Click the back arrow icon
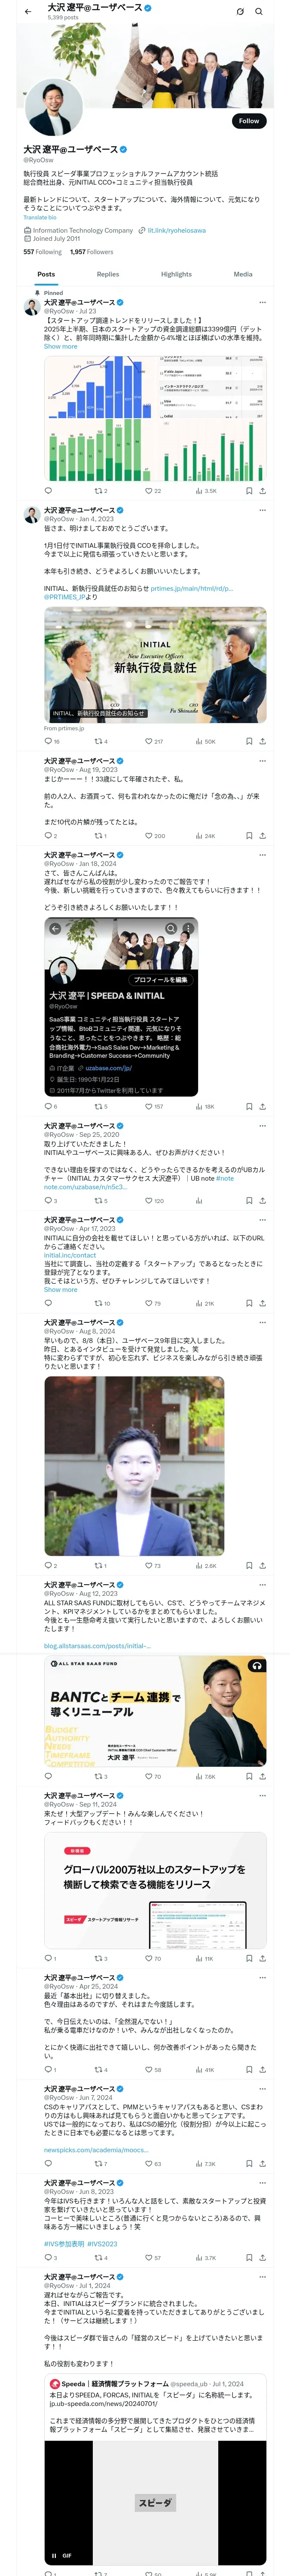Viewport: 290px width, 2576px height. tap(28, 12)
